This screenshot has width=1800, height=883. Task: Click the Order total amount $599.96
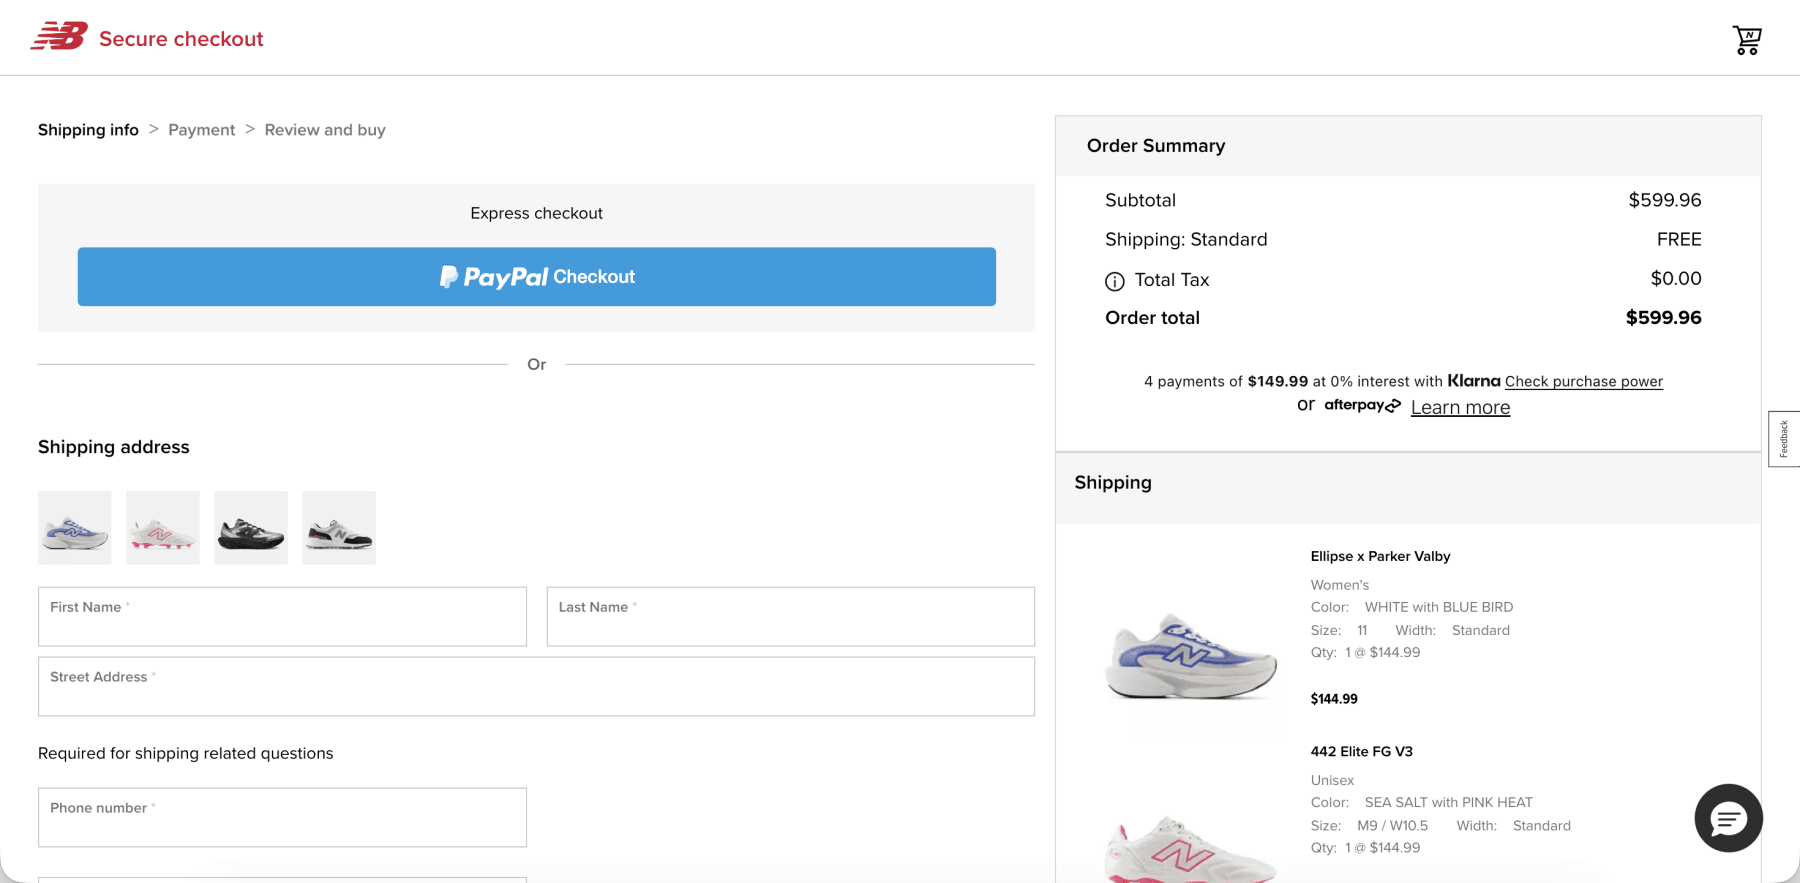coord(1663,318)
